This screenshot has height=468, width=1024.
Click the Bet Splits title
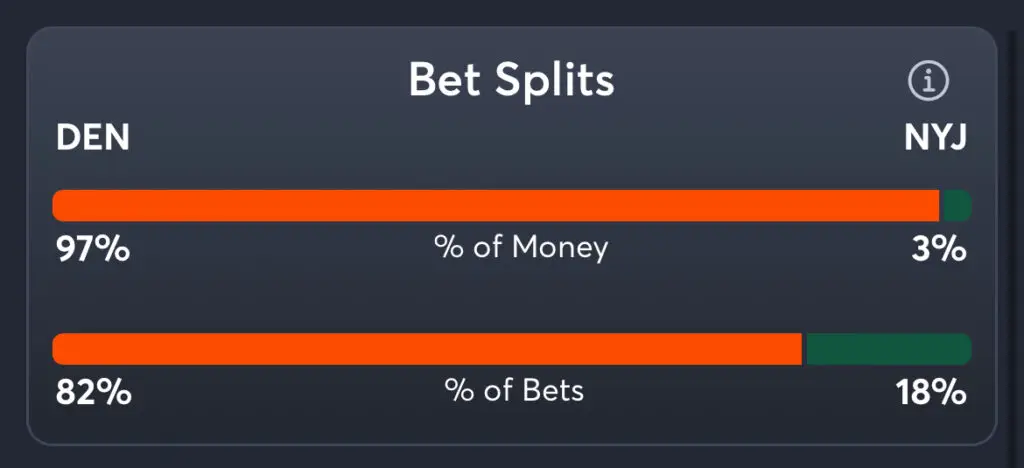(511, 81)
